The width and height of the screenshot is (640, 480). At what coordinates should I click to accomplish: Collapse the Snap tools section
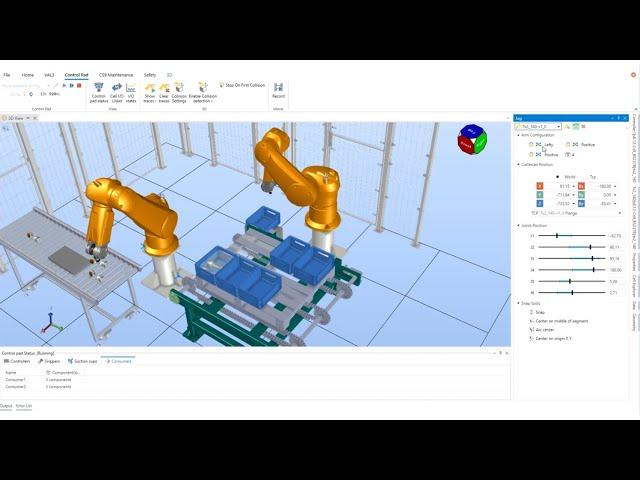tap(519, 303)
